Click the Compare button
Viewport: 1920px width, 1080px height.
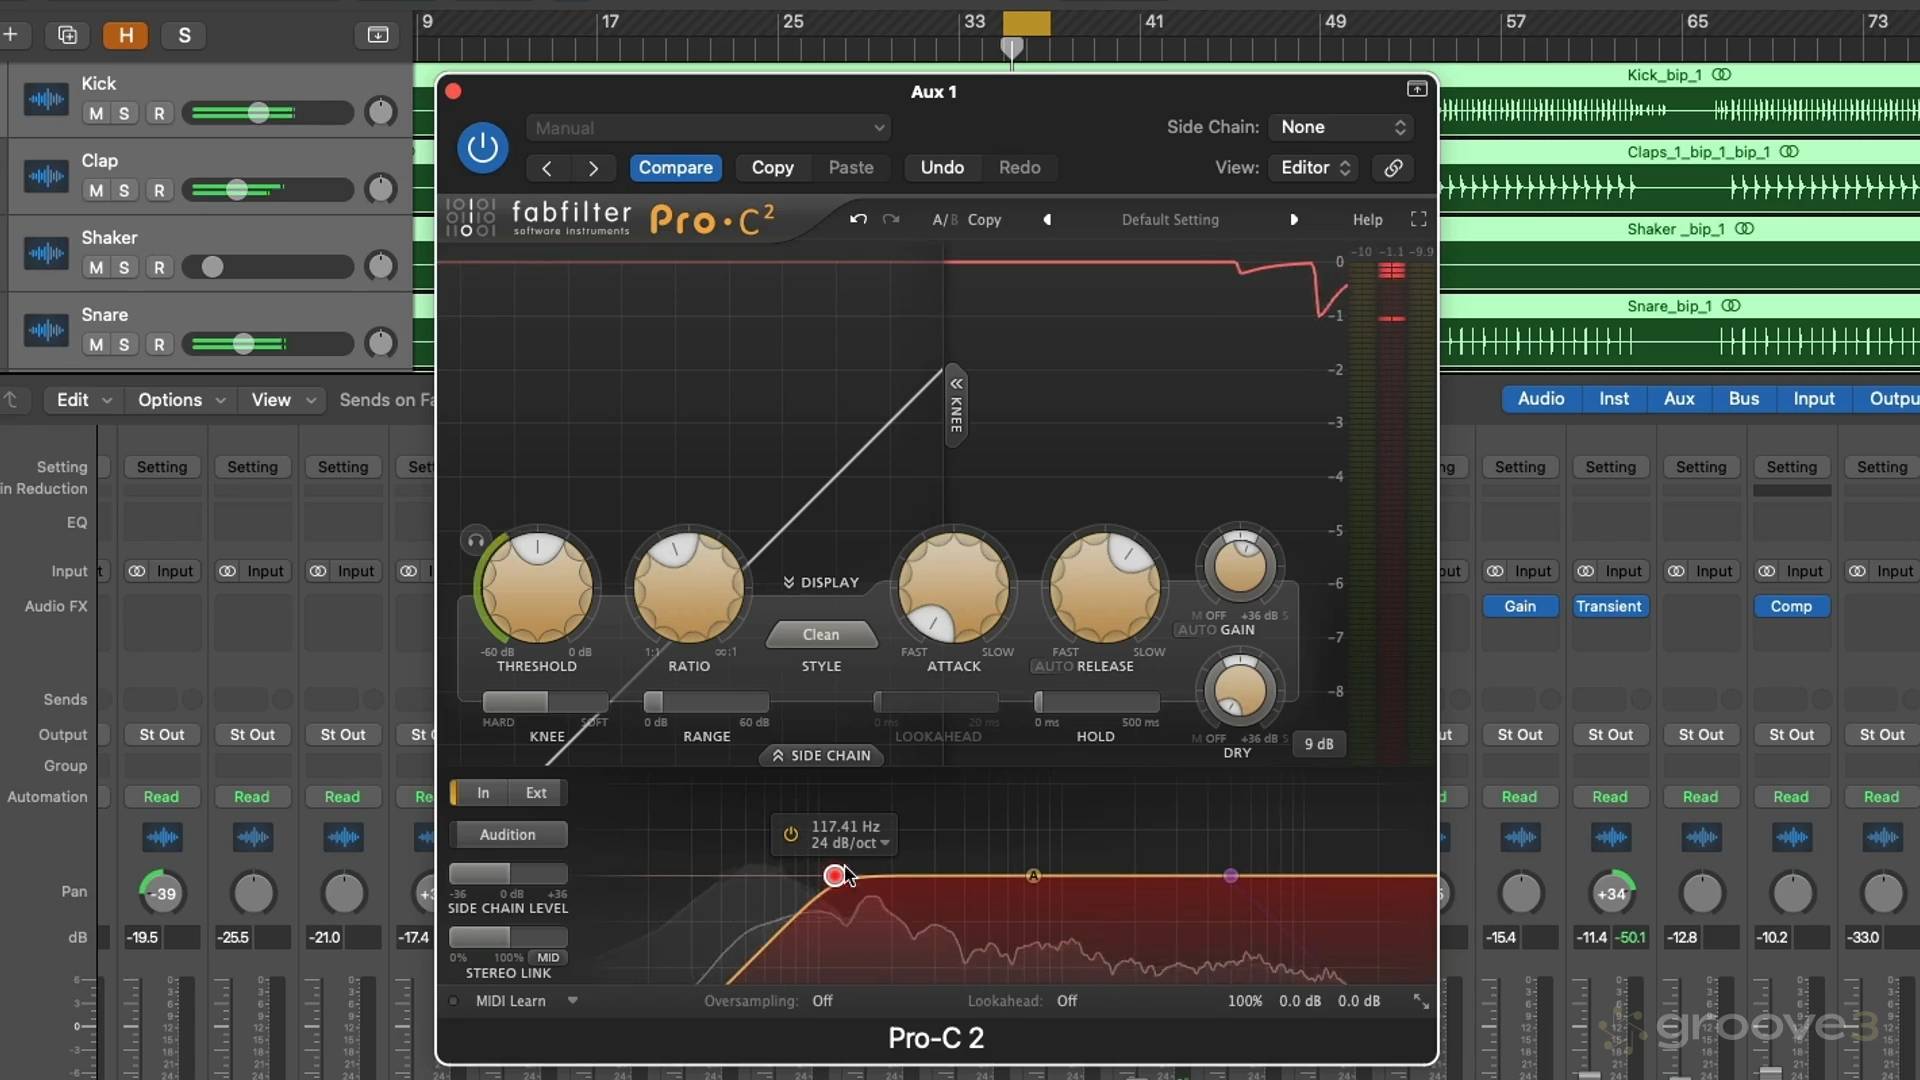click(x=675, y=168)
